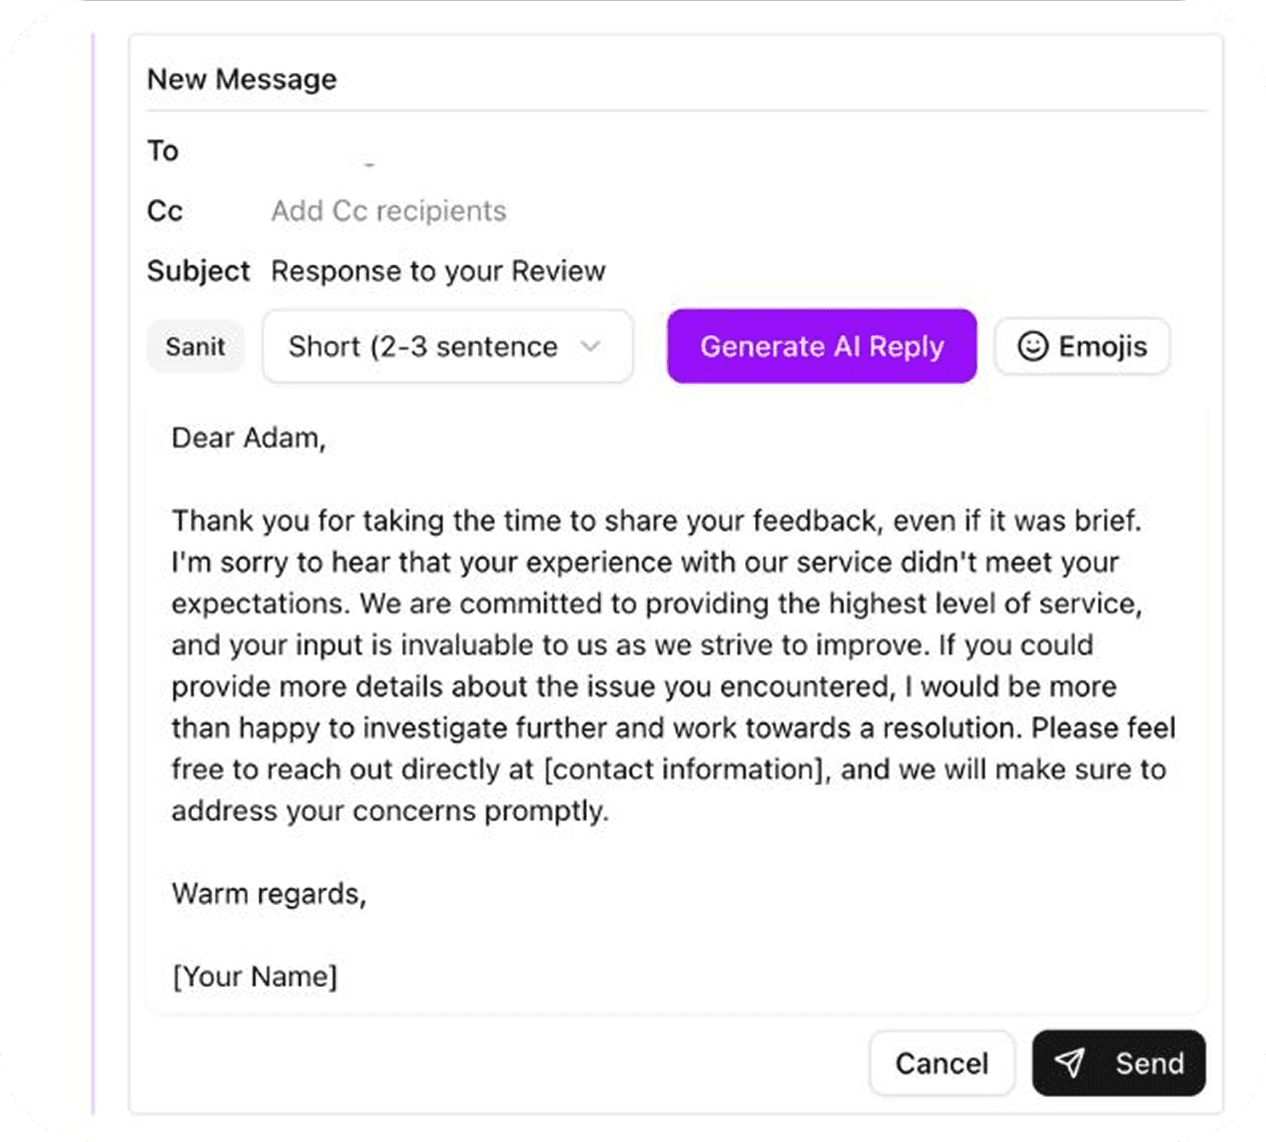Cancel the new message
The image size is (1266, 1142).
click(x=941, y=1063)
